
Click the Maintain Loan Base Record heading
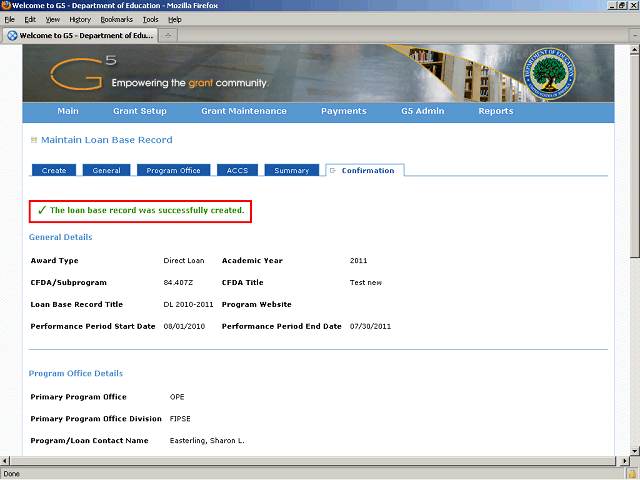(107, 140)
